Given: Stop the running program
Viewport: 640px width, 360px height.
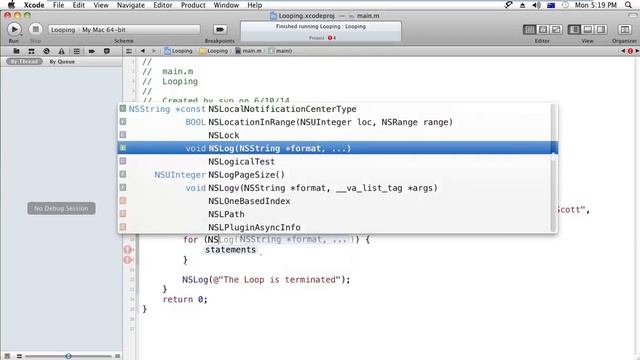Looking at the screenshot, I should (36, 29).
